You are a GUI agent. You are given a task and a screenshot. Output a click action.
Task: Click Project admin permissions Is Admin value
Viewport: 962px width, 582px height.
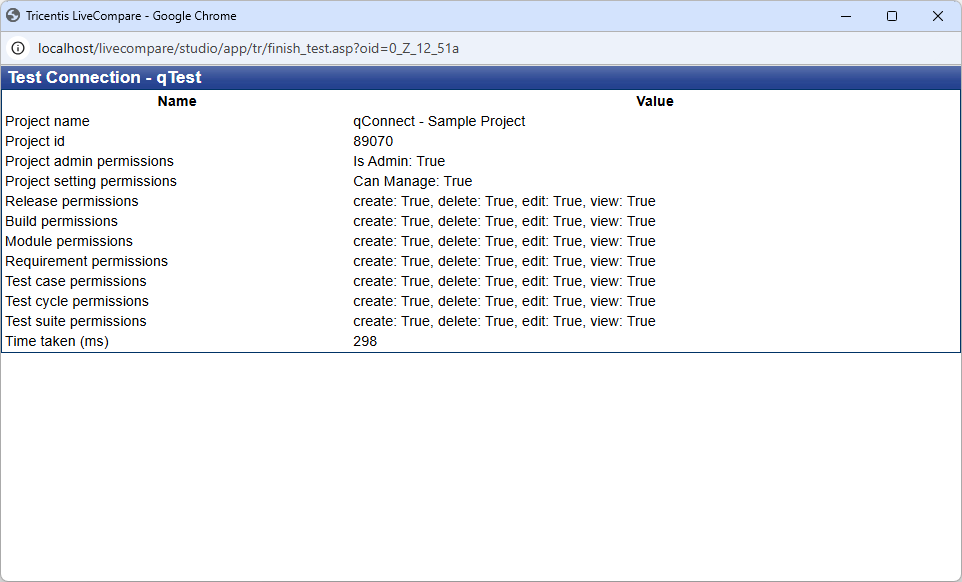(x=399, y=161)
